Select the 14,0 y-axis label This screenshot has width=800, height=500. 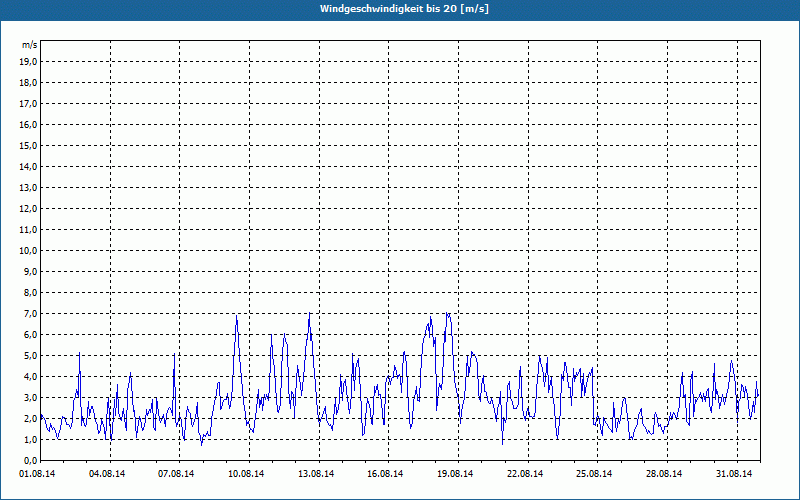pos(28,166)
